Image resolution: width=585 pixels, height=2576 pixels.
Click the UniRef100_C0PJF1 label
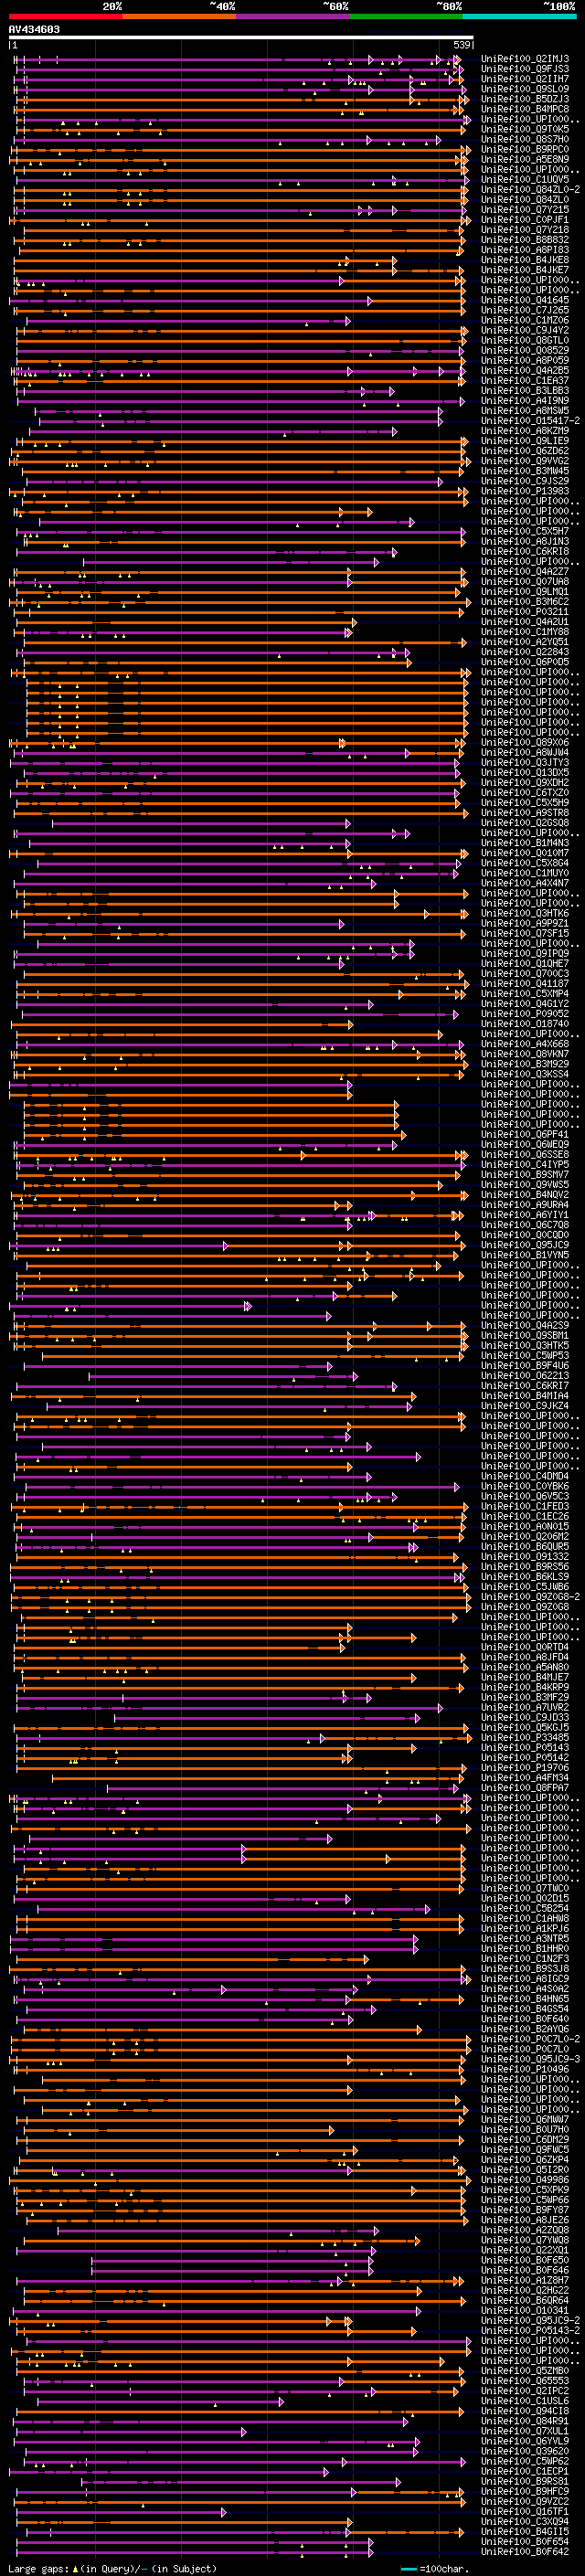525,220
